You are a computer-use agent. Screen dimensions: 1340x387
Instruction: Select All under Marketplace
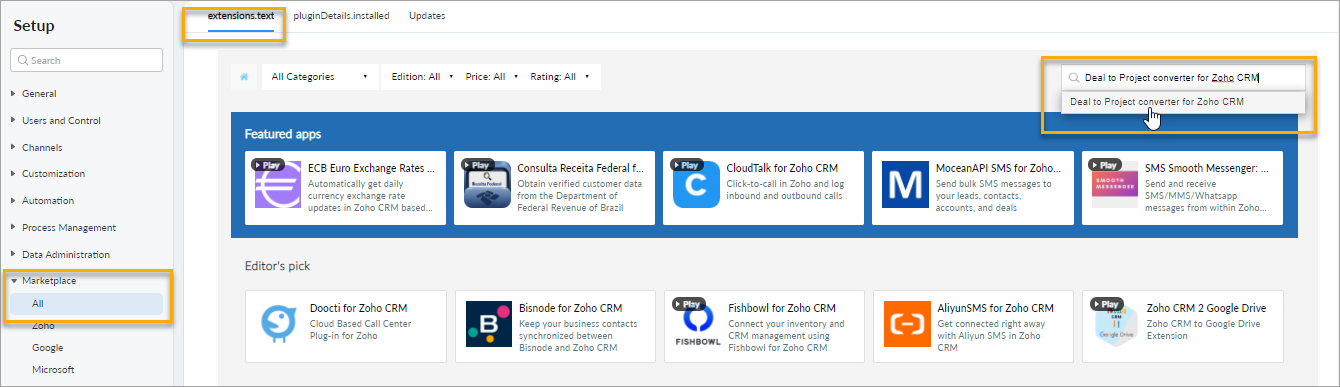click(86, 304)
